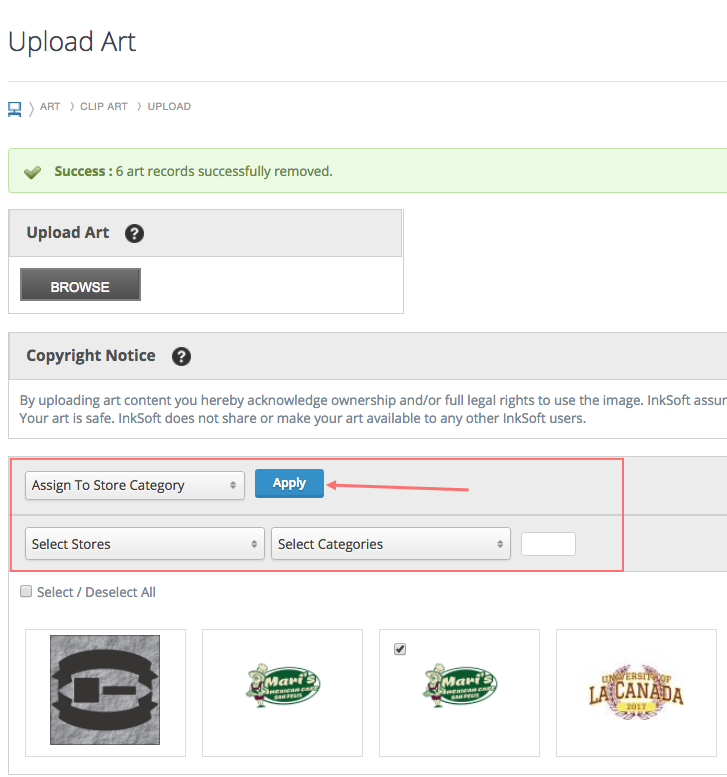Viewport: 727px width, 777px height.
Task: Open the Upload Art help question icon
Action: [134, 233]
